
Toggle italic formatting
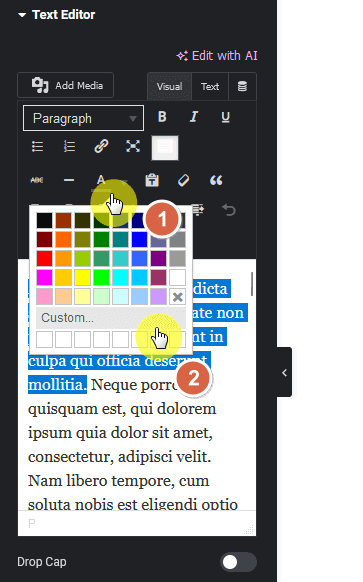[x=194, y=117]
